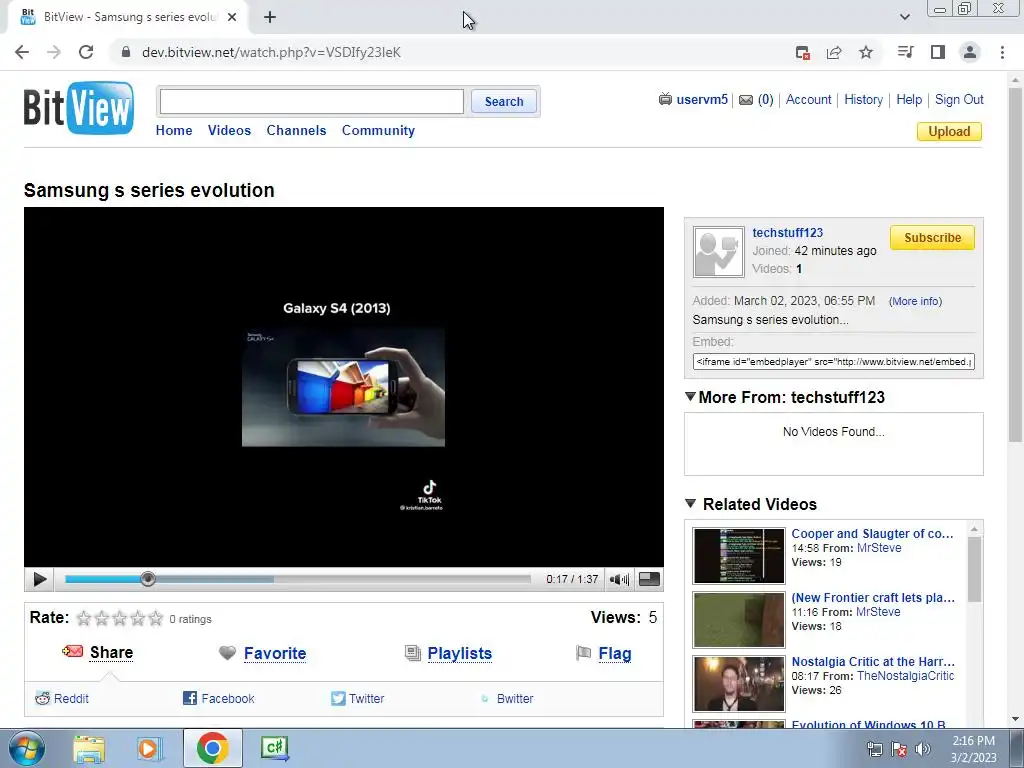The height and width of the screenshot is (768, 1024).
Task: Select the embed code field
Action: pos(833,361)
